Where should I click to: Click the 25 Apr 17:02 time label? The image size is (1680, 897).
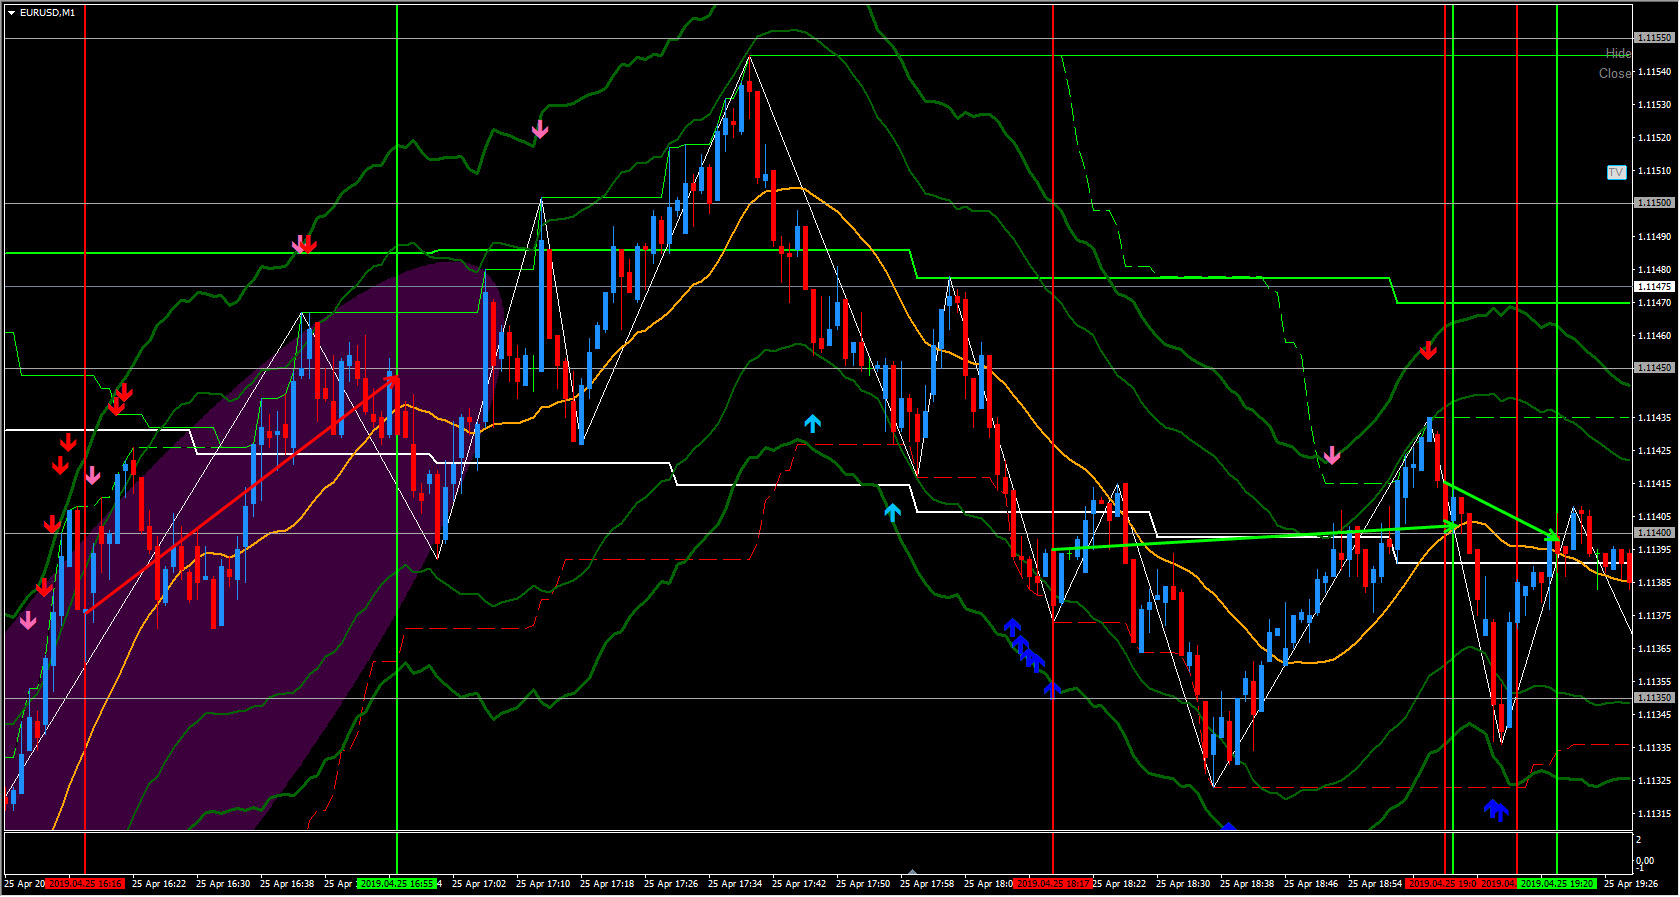click(479, 884)
